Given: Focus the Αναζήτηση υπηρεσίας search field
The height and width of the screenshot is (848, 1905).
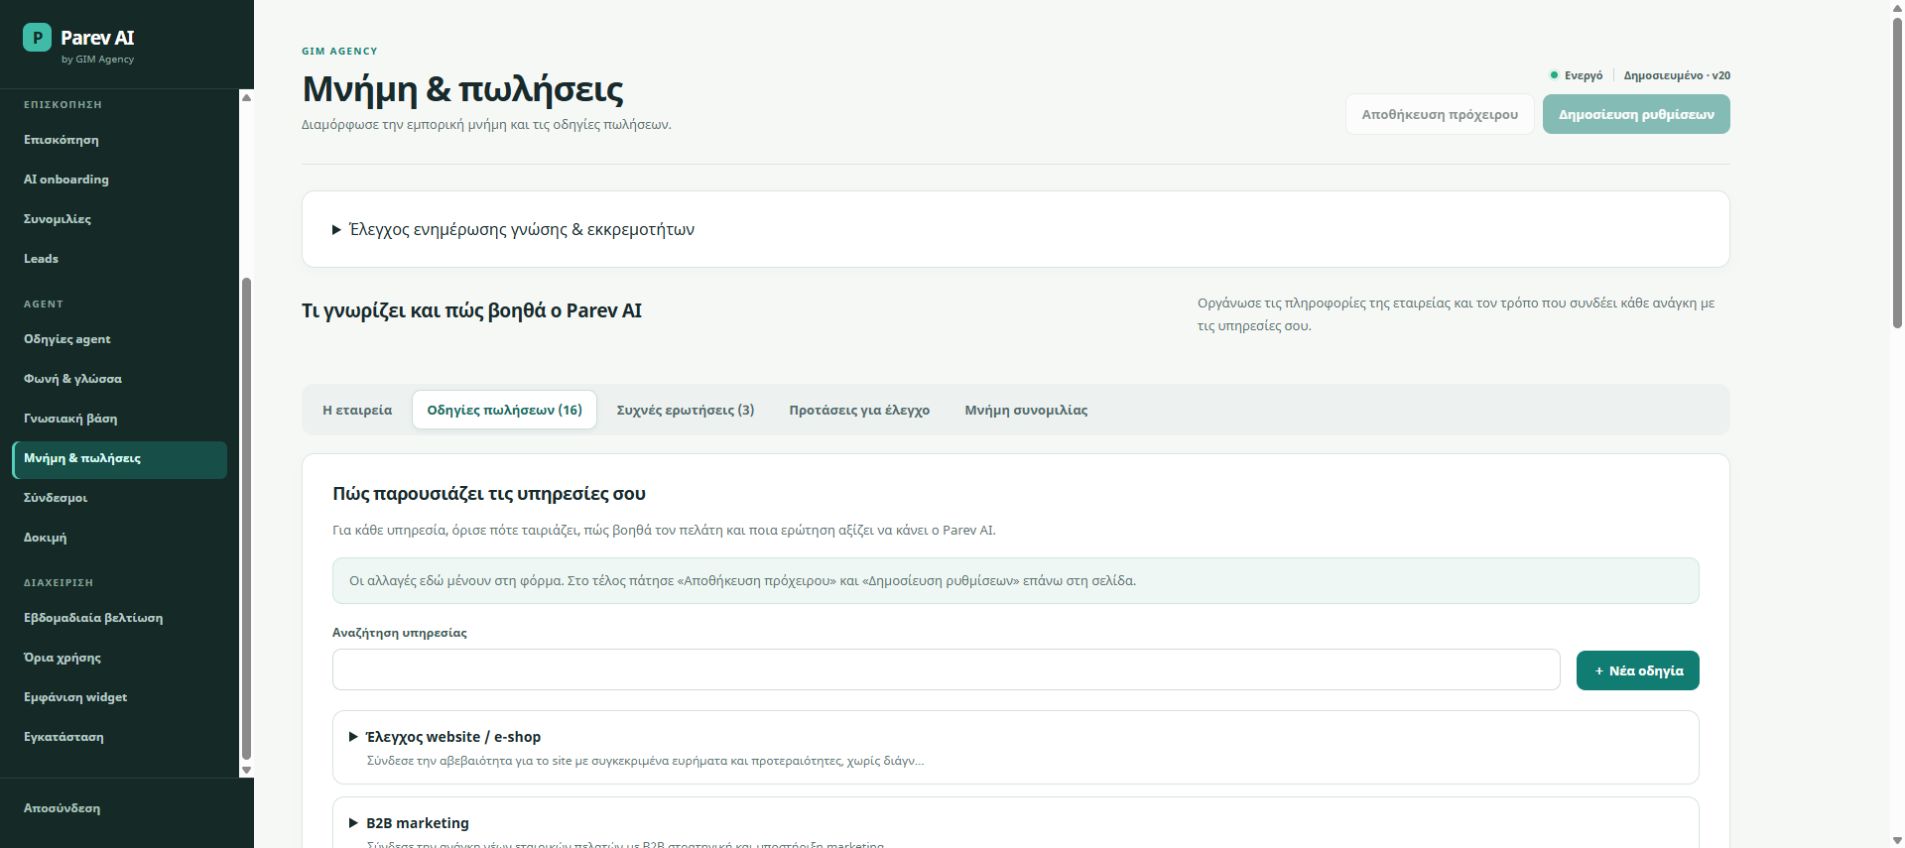Looking at the screenshot, I should point(946,670).
